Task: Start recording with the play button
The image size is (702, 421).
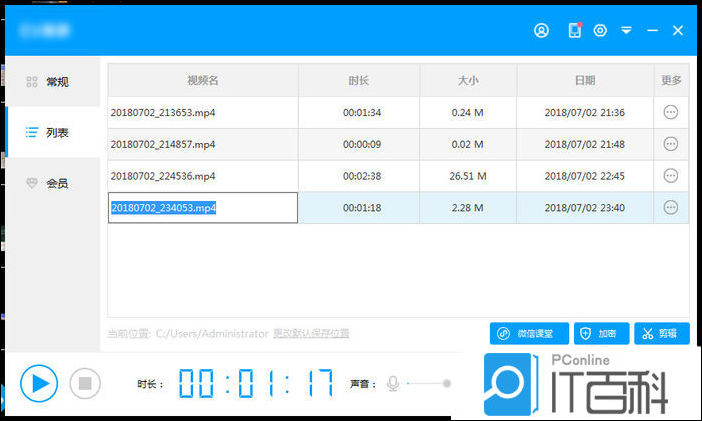Action: 39,383
